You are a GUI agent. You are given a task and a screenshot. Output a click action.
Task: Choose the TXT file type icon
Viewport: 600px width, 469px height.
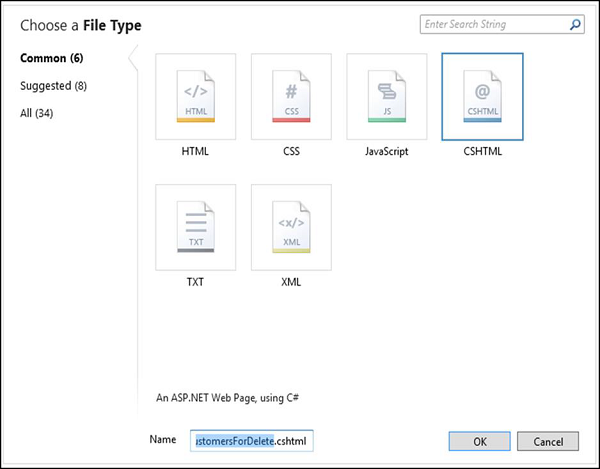point(196,224)
